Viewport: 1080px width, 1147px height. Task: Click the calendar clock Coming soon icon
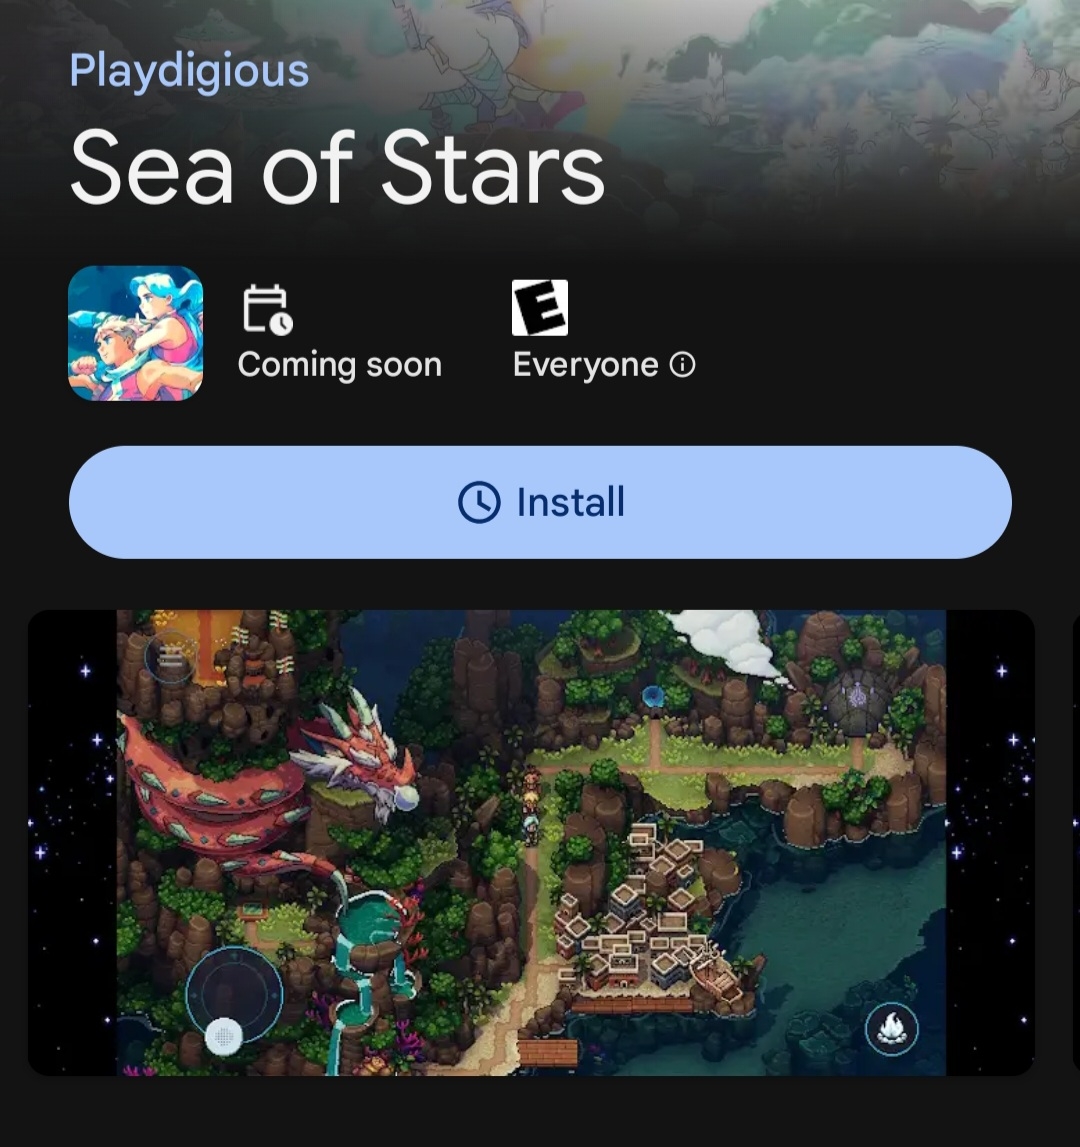pos(268,310)
